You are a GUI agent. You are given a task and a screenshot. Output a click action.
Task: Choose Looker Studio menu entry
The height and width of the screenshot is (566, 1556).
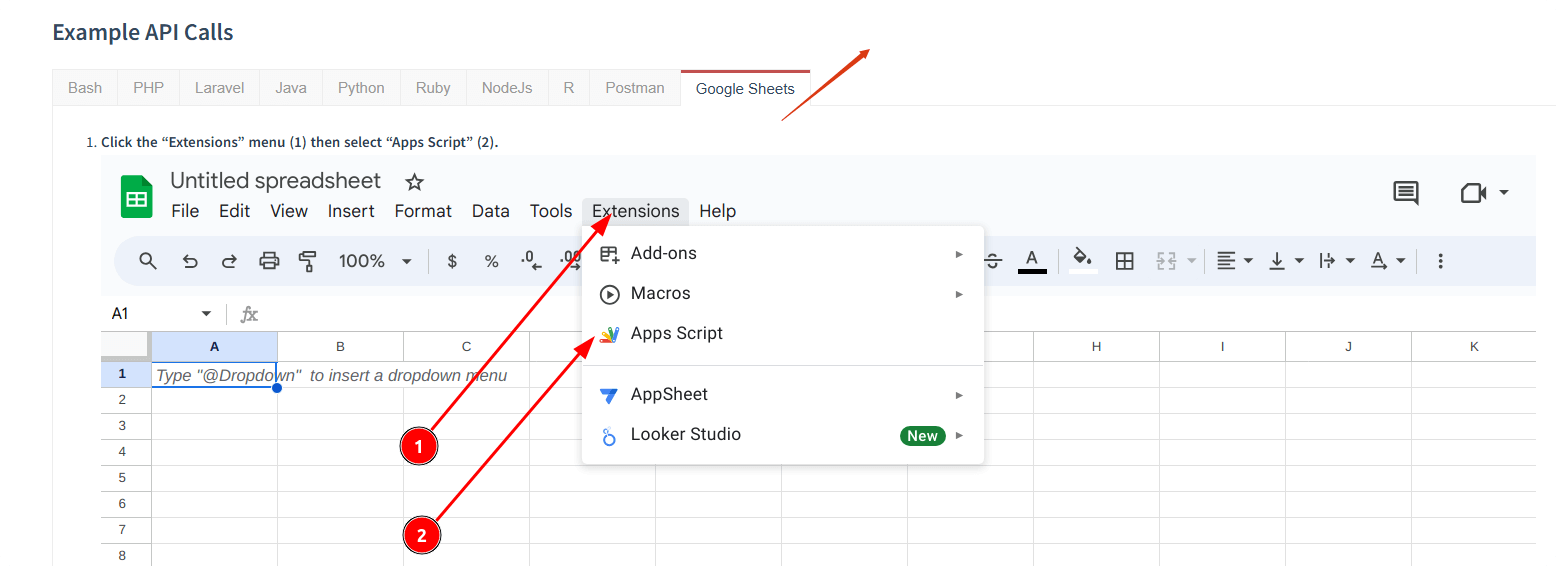pos(783,435)
